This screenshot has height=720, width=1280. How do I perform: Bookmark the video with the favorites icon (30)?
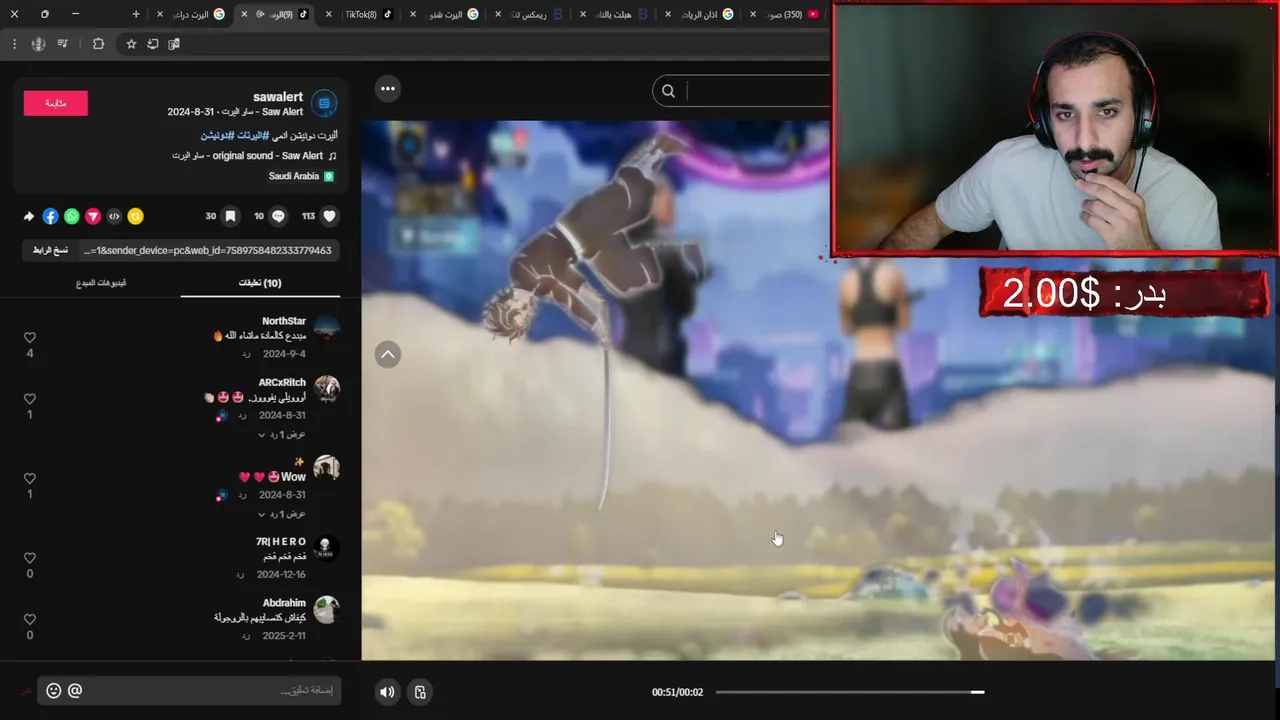(230, 216)
